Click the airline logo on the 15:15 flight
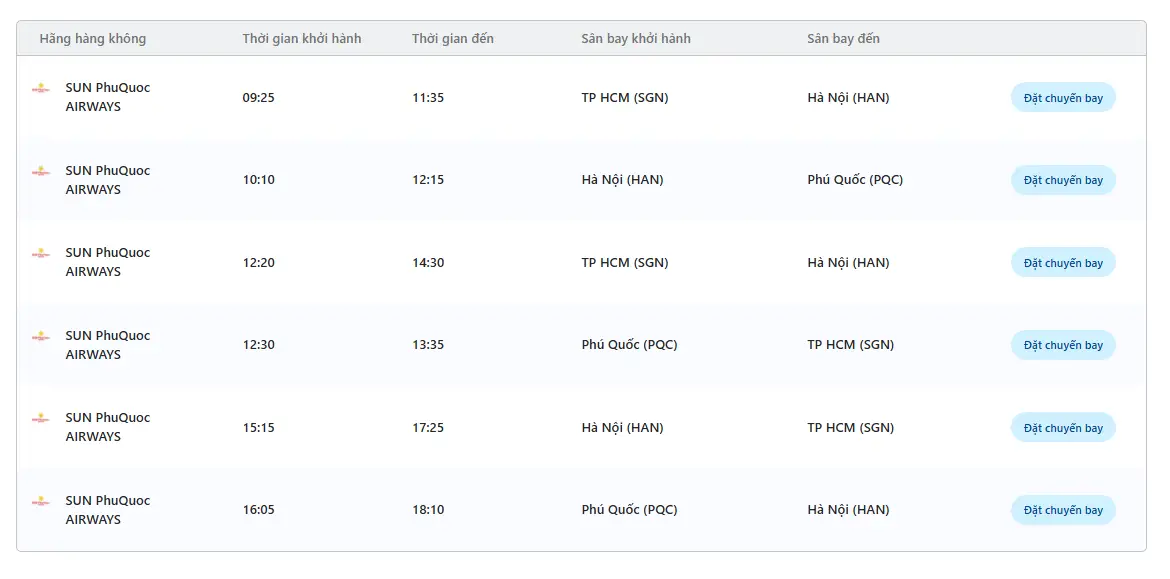 [x=41, y=418]
